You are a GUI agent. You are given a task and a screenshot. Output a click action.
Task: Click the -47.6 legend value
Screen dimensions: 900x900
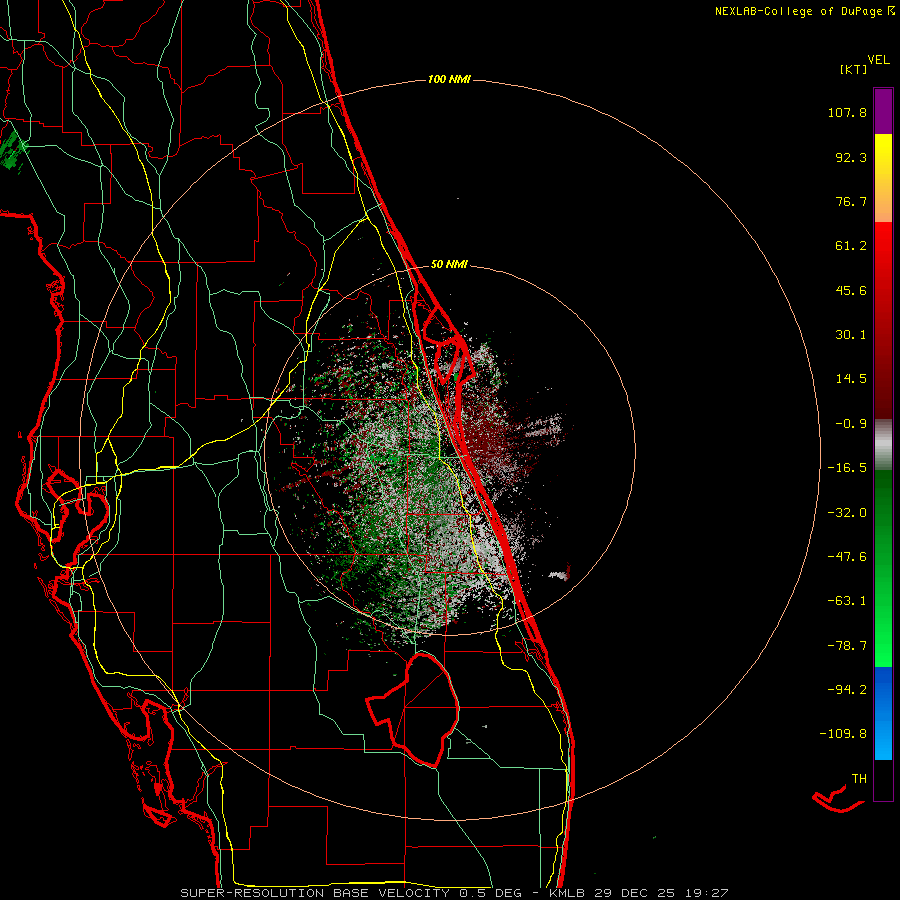tap(847, 557)
